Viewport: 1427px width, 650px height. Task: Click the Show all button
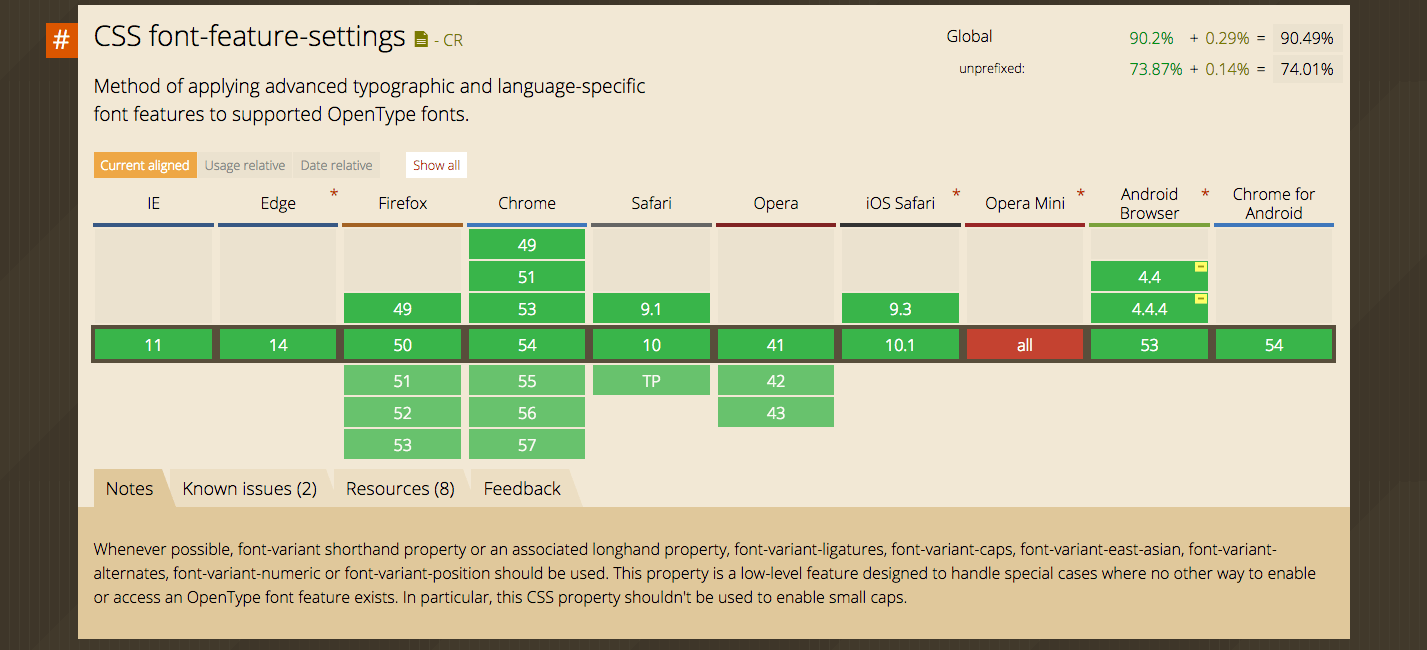point(437,165)
